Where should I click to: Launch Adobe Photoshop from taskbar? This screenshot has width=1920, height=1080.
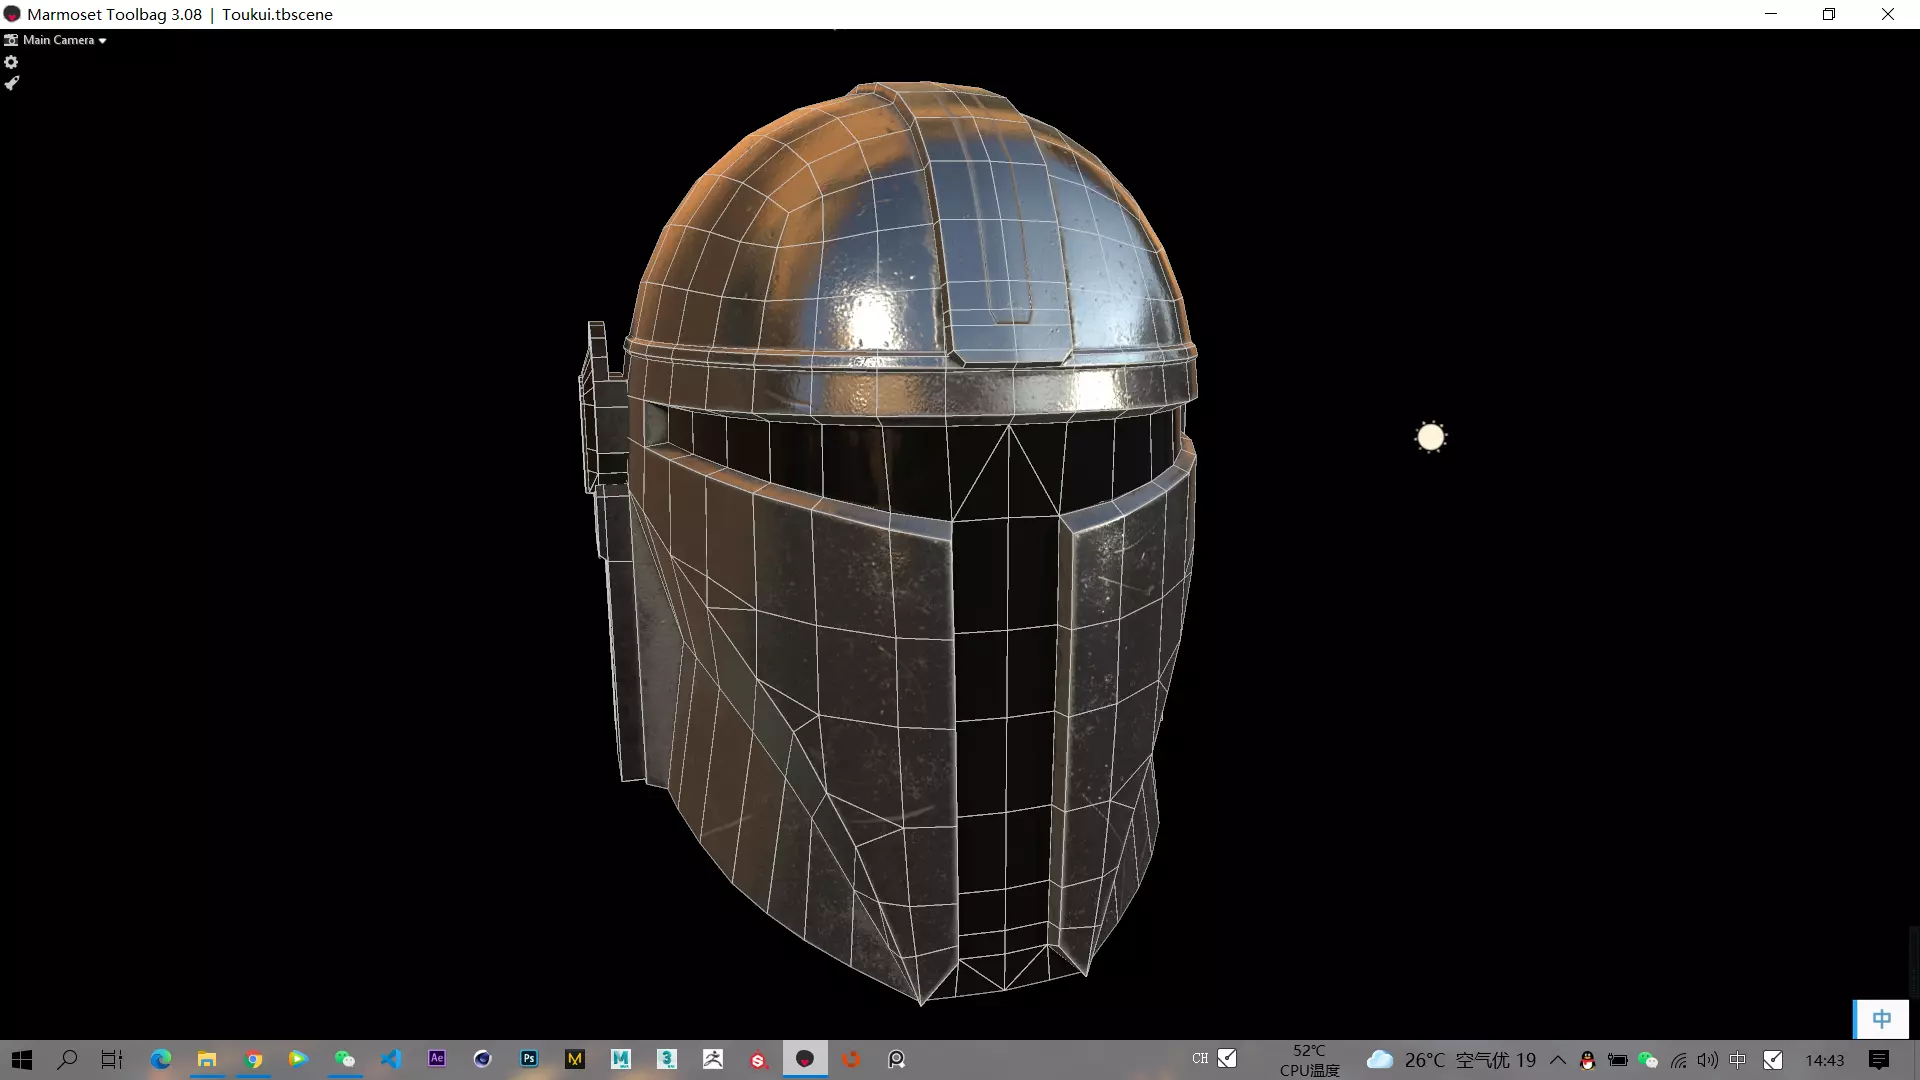tap(529, 1059)
